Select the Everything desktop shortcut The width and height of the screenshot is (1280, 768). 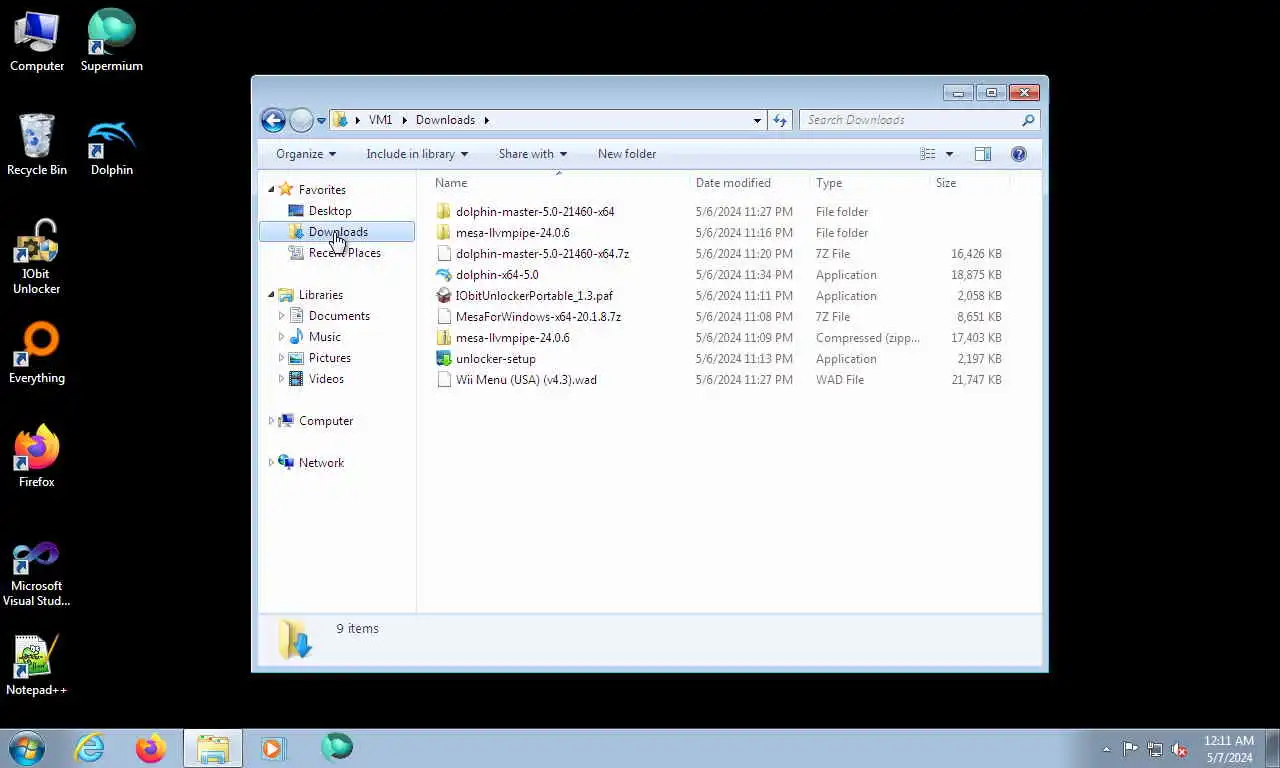click(x=37, y=353)
